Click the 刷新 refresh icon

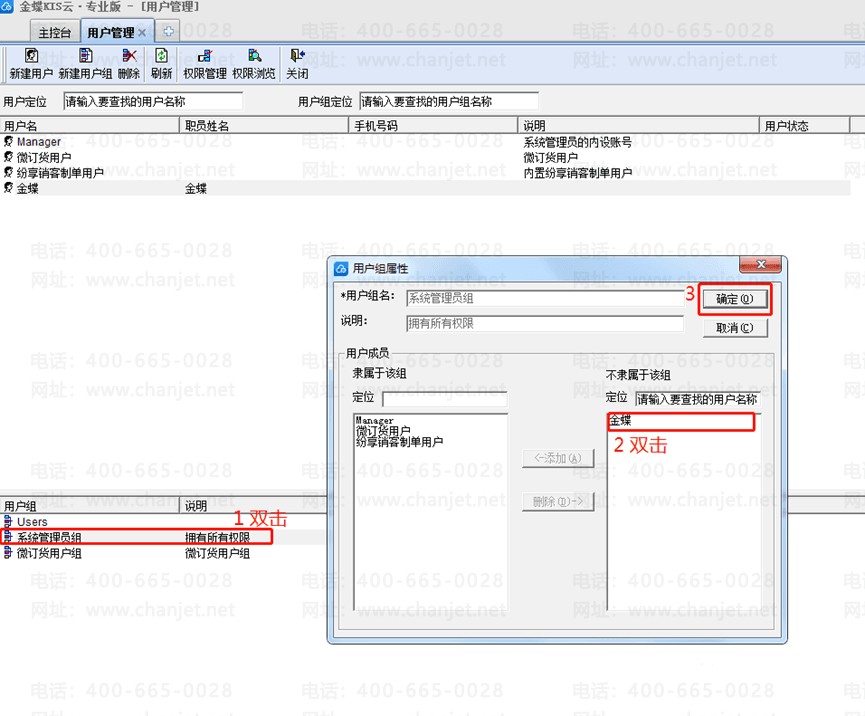(161, 57)
